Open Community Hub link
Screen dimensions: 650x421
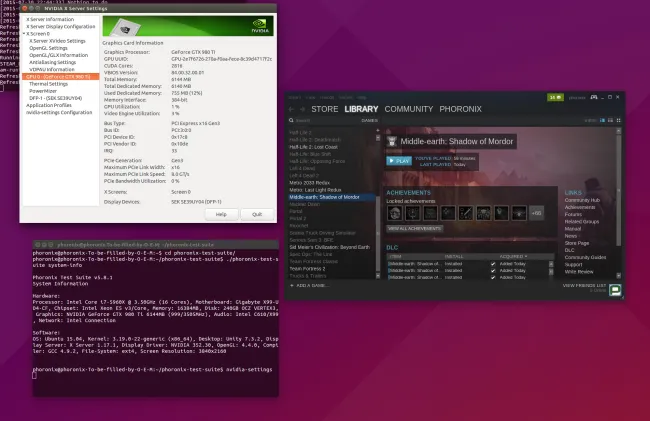582,200
